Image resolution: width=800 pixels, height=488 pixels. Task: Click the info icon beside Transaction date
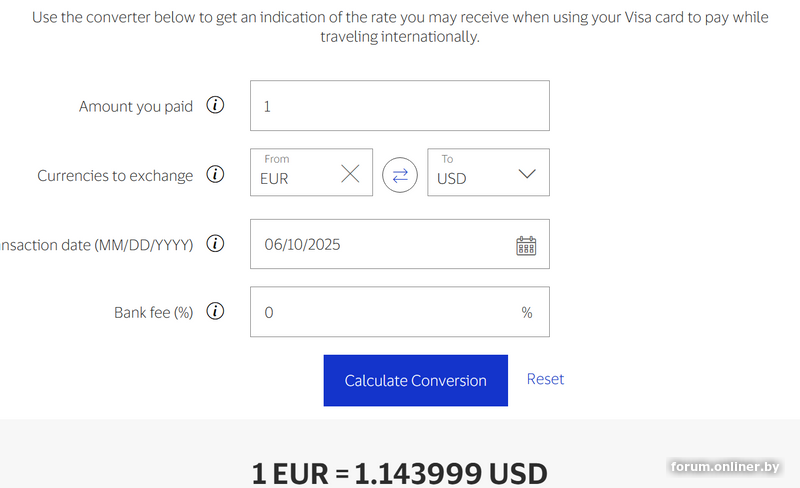point(215,243)
